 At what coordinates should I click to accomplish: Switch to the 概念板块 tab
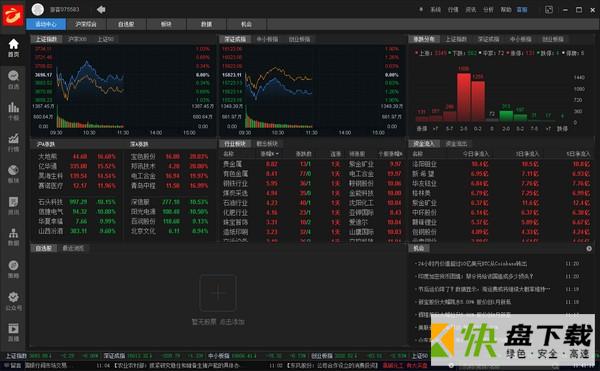pos(267,144)
